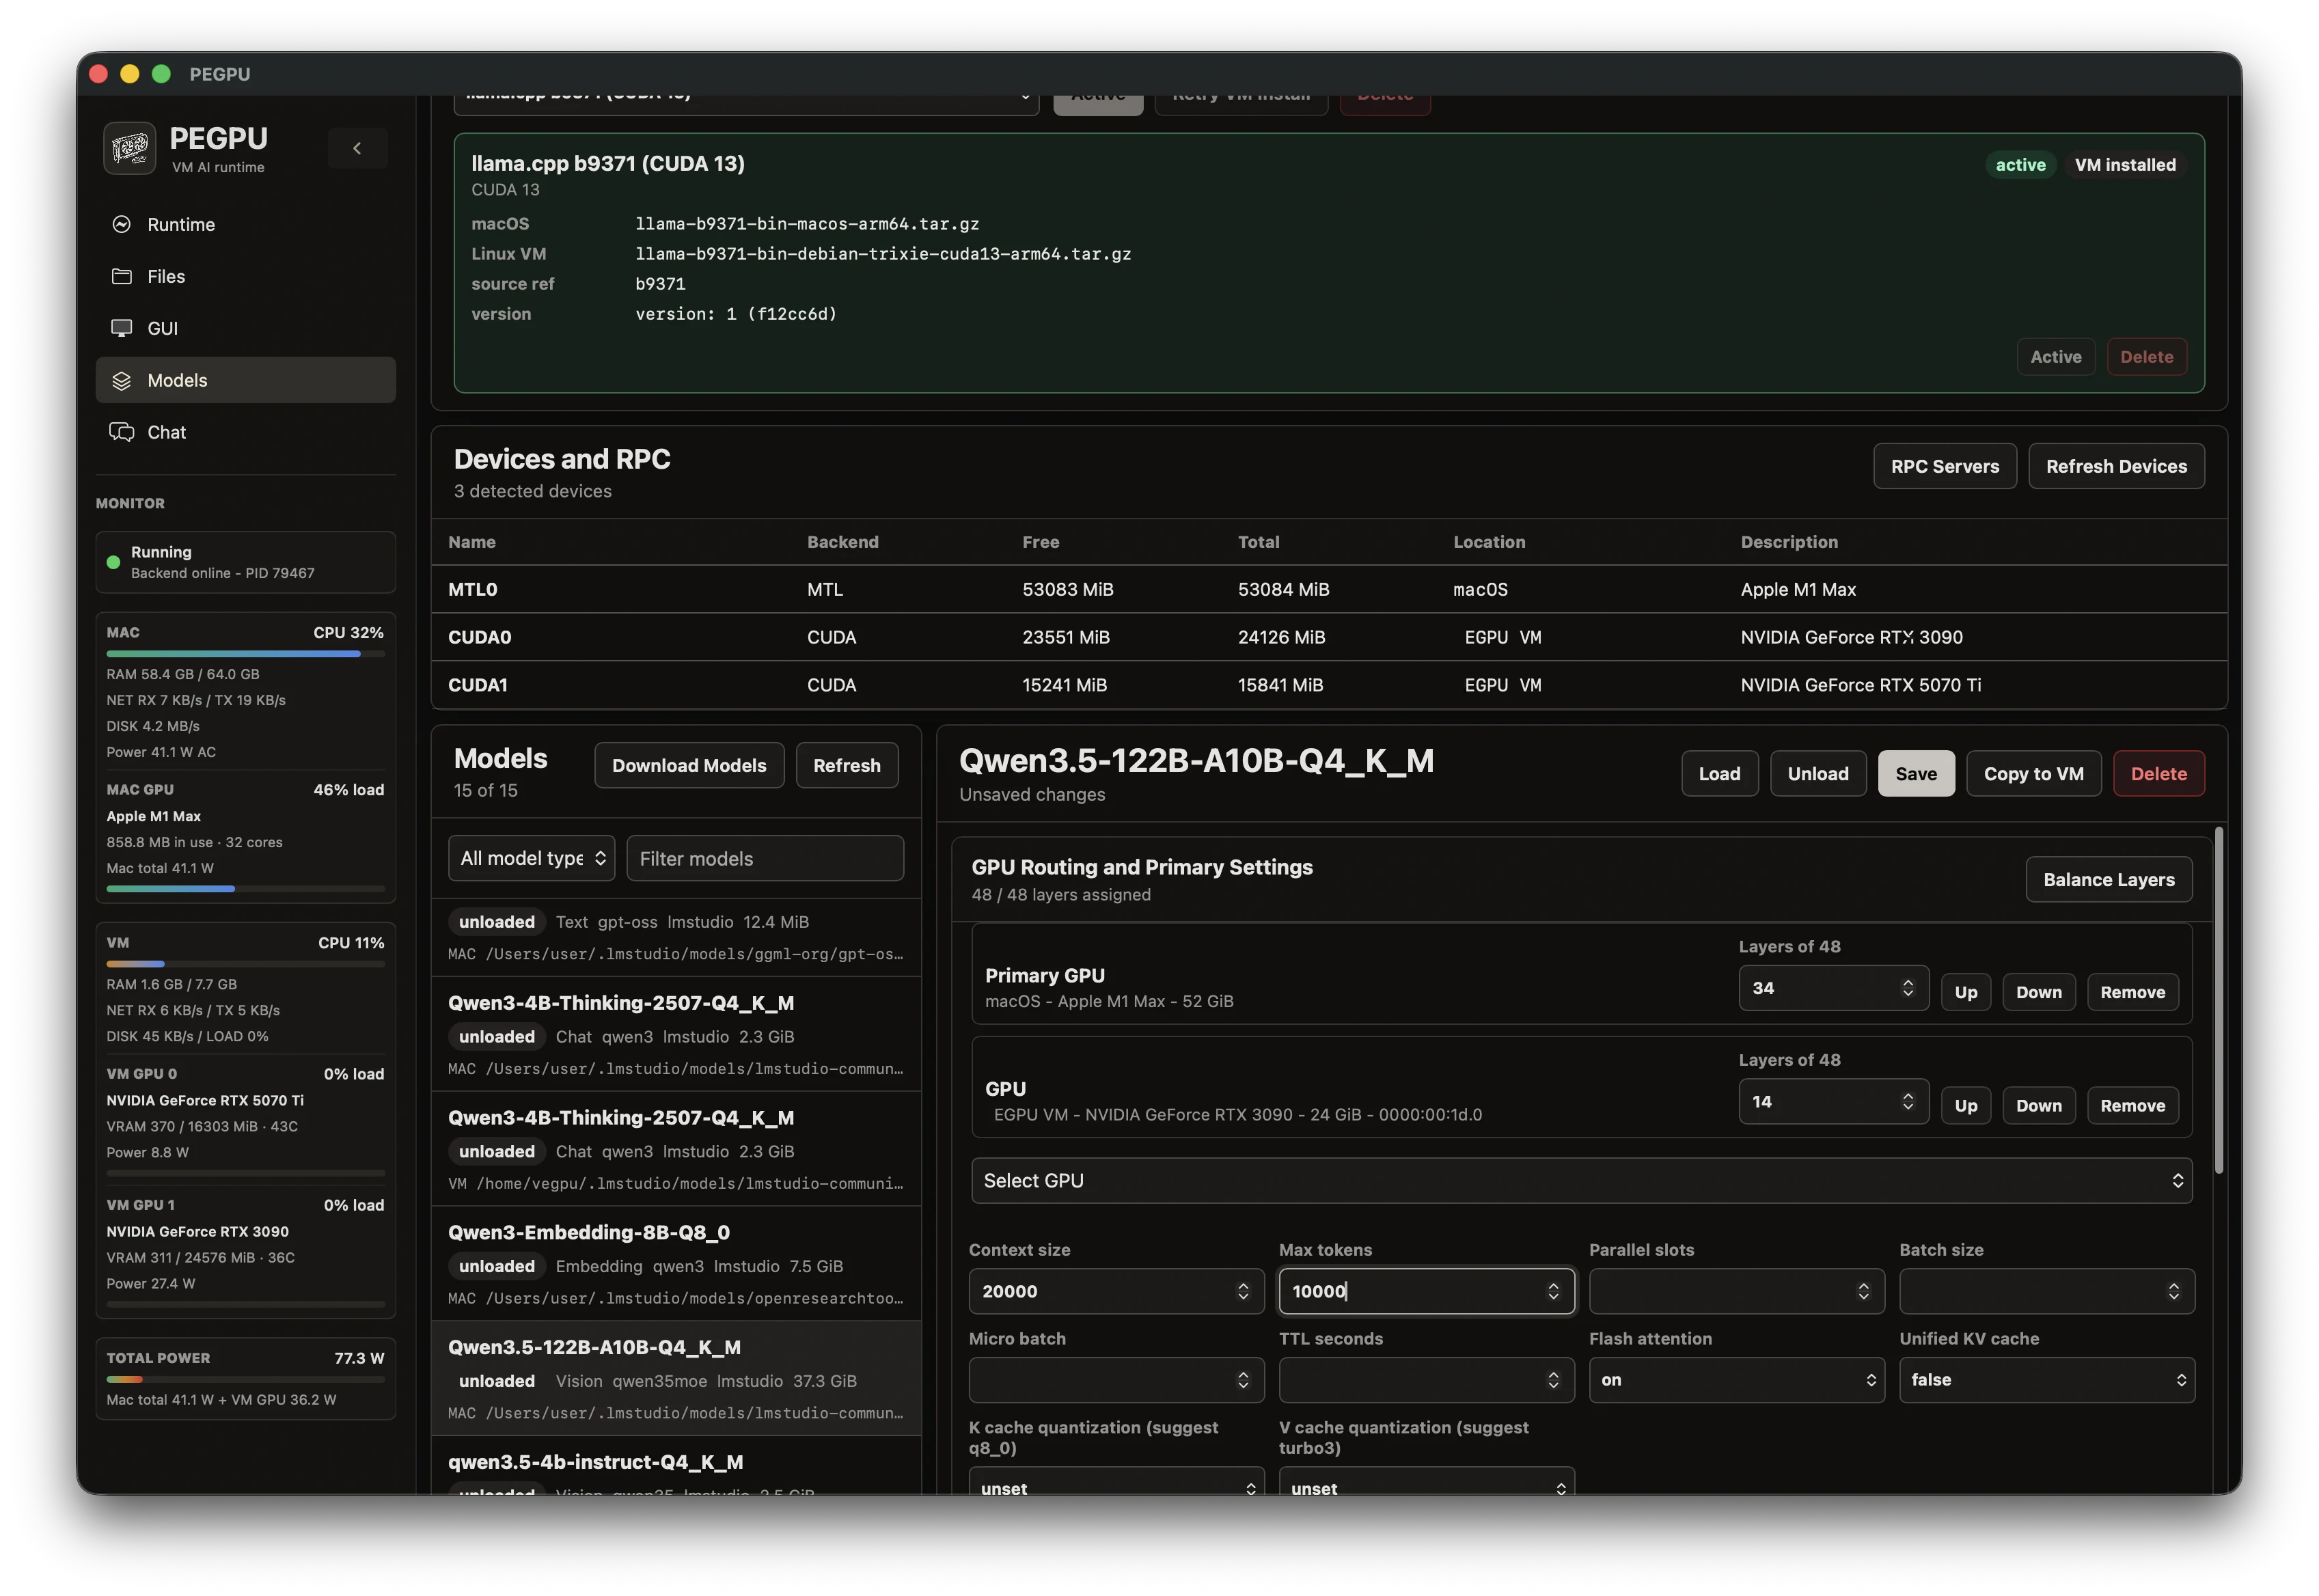Open RPC Servers
This screenshot has width=2319, height=1596.
click(x=1944, y=466)
